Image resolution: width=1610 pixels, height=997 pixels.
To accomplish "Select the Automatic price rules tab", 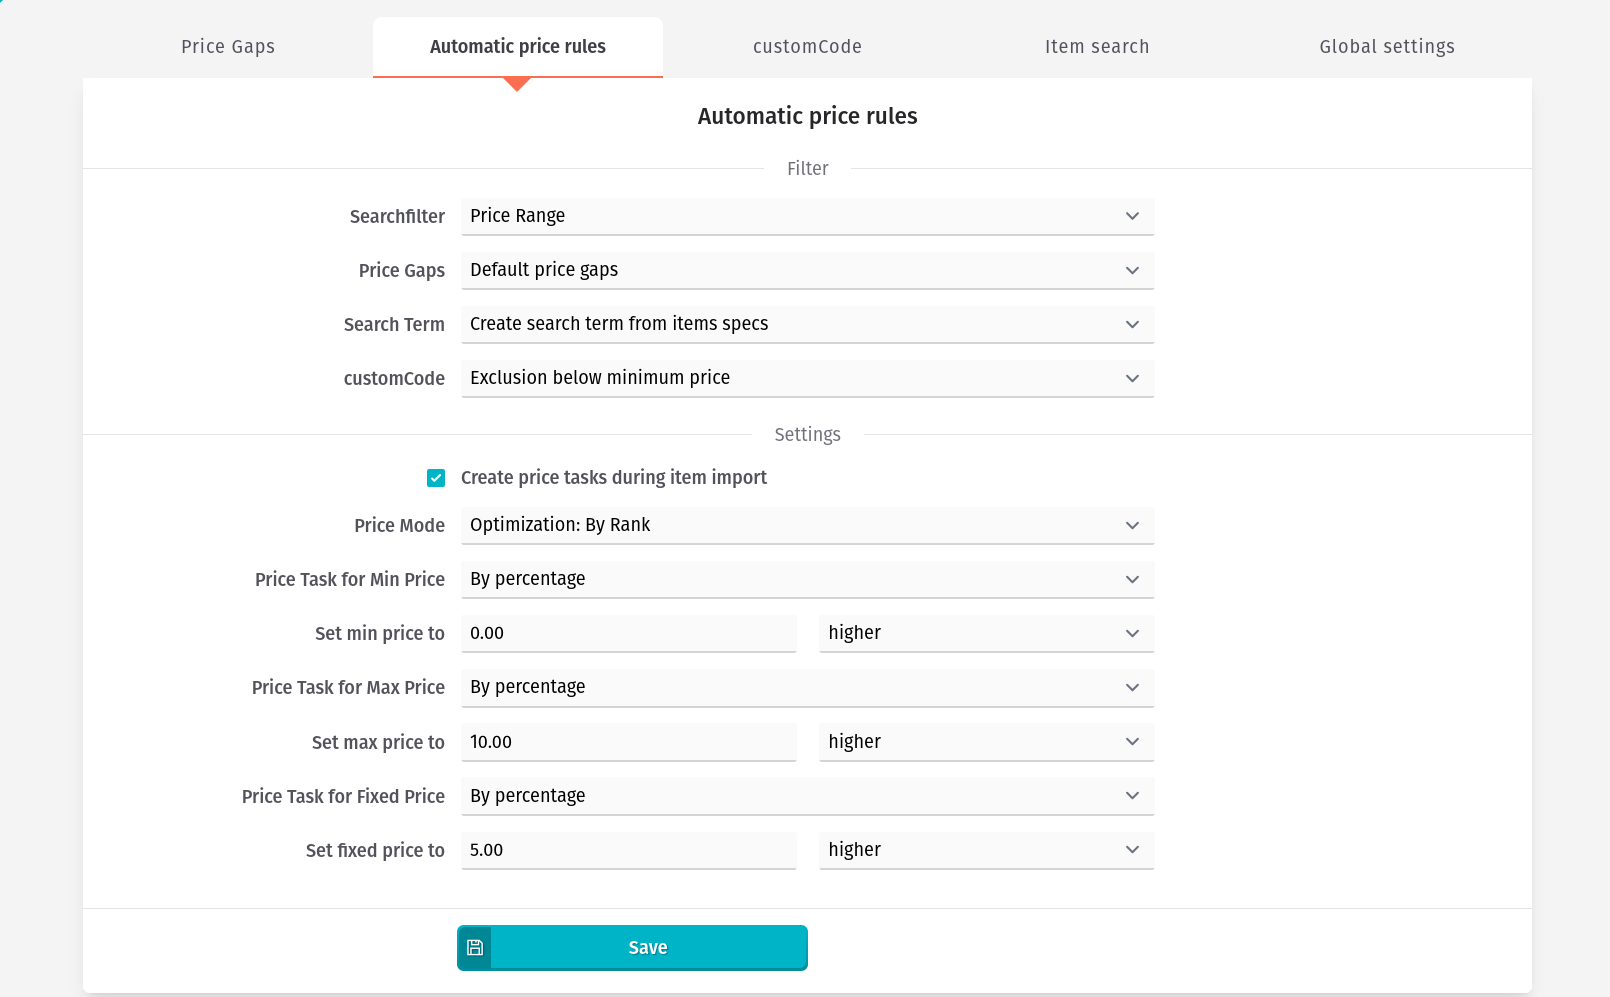I will tap(518, 47).
